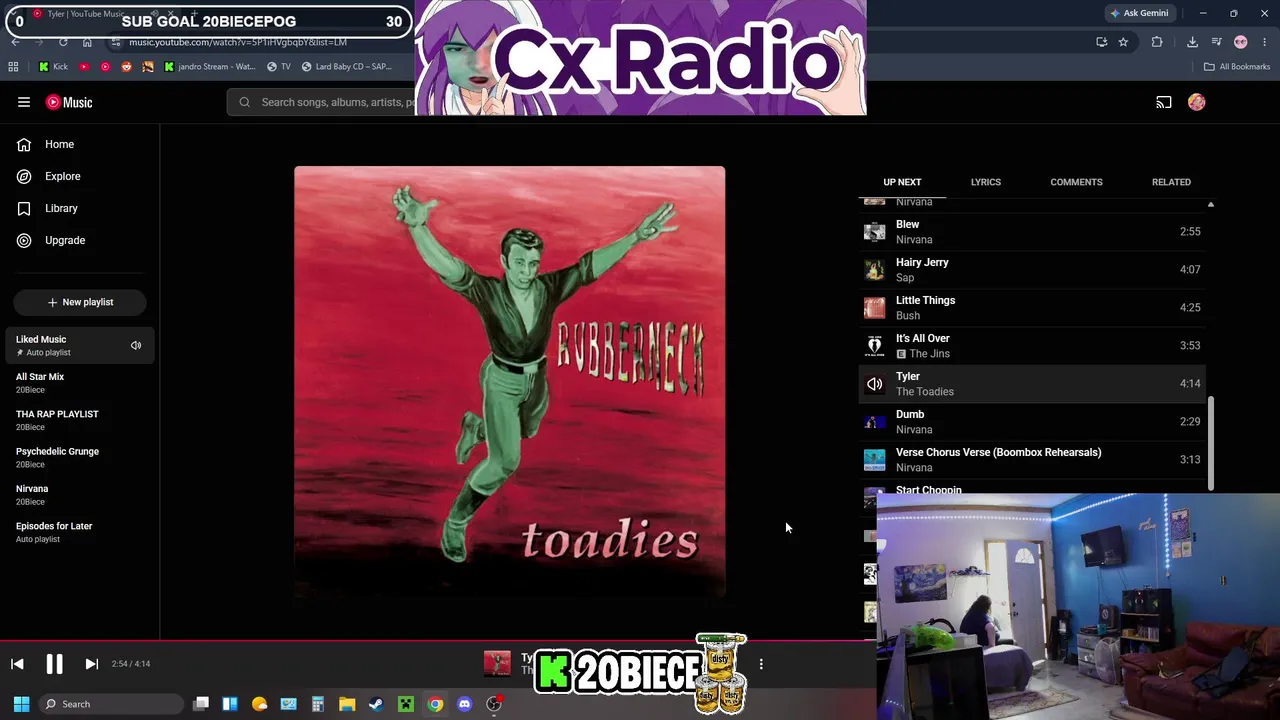This screenshot has height=720, width=1280.
Task: Switch to the RELATED tab
Action: pyautogui.click(x=1171, y=182)
